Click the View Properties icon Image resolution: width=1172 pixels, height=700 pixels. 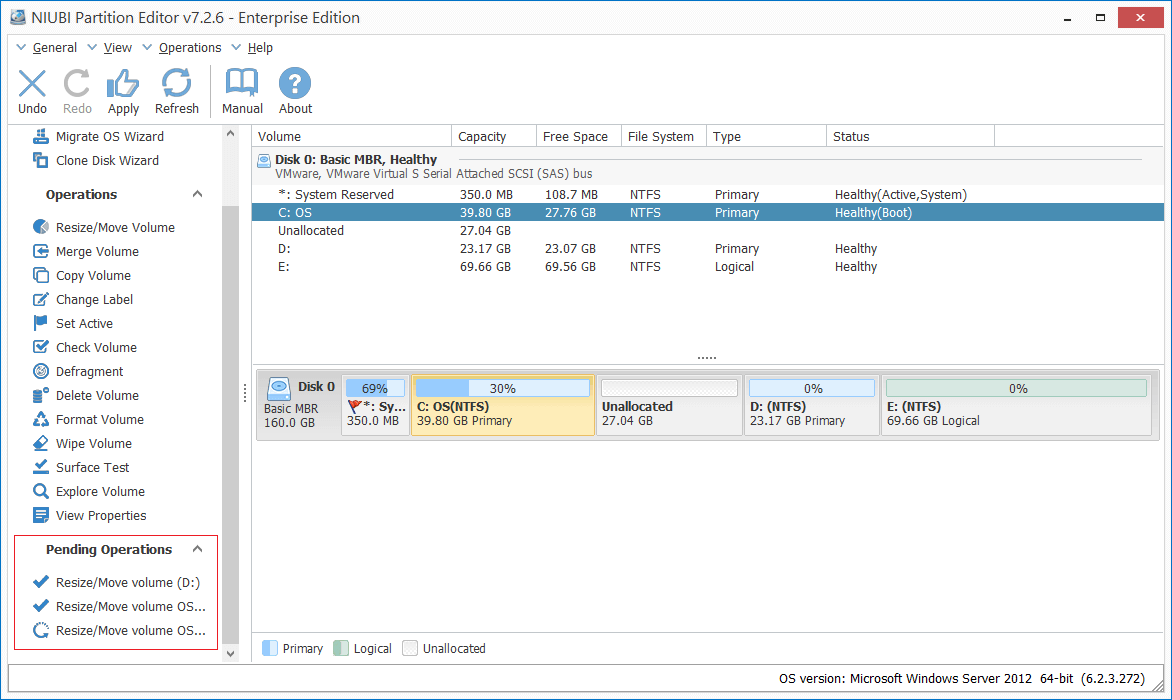pyautogui.click(x=41, y=515)
